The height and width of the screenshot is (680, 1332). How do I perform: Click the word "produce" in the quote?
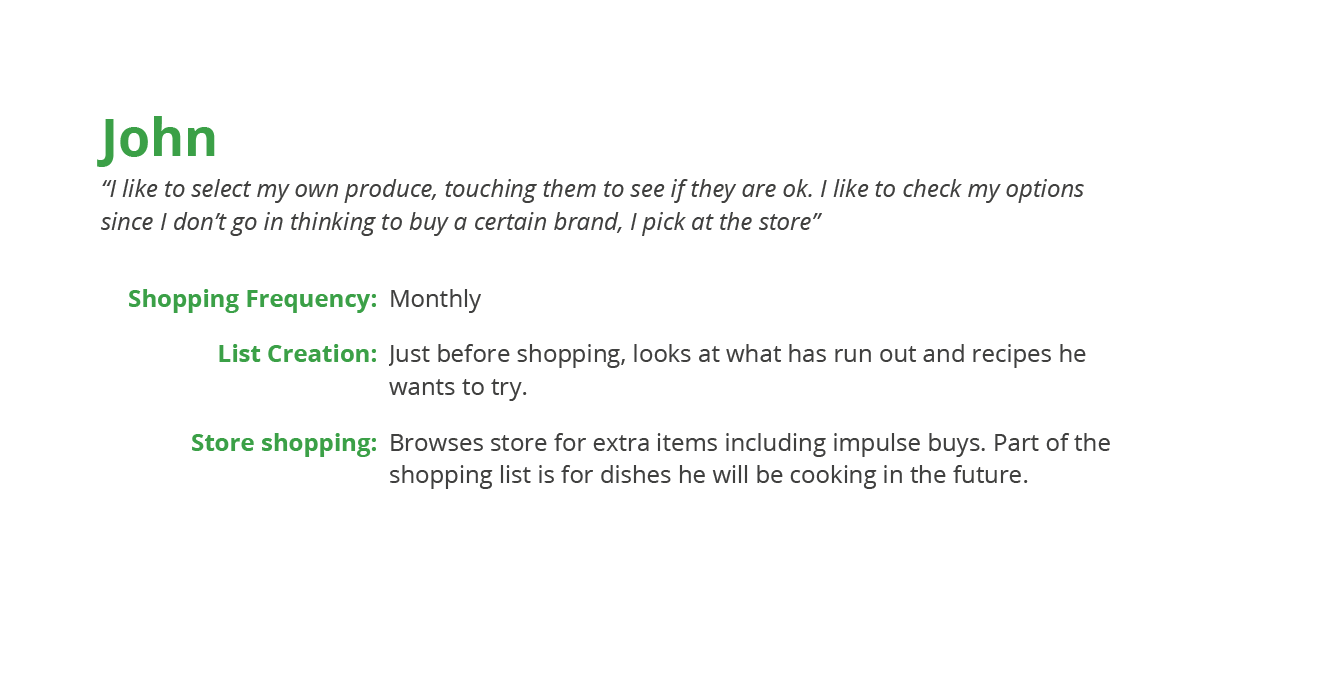click(390, 189)
